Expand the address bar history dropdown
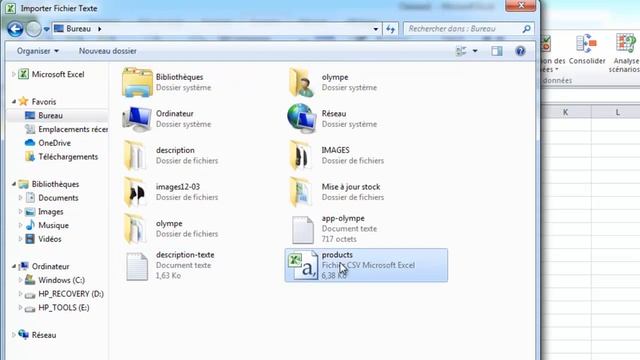 point(376,29)
